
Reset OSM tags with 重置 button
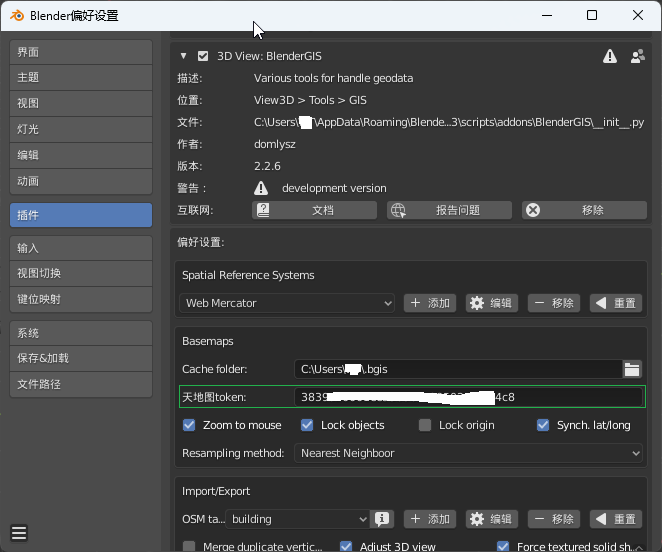click(616, 519)
